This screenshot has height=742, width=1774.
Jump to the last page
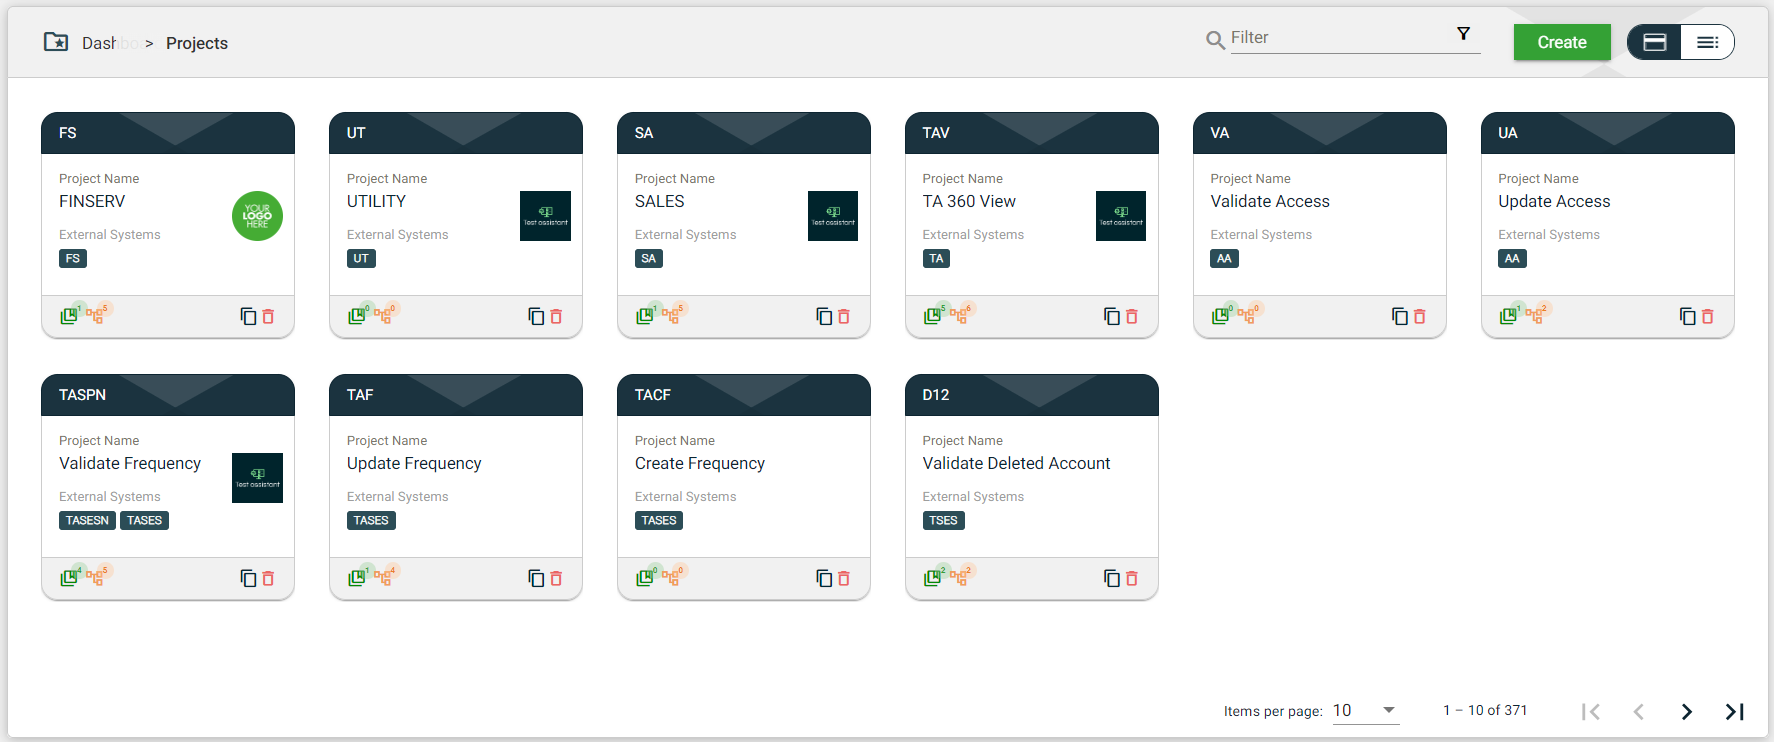tap(1735, 711)
